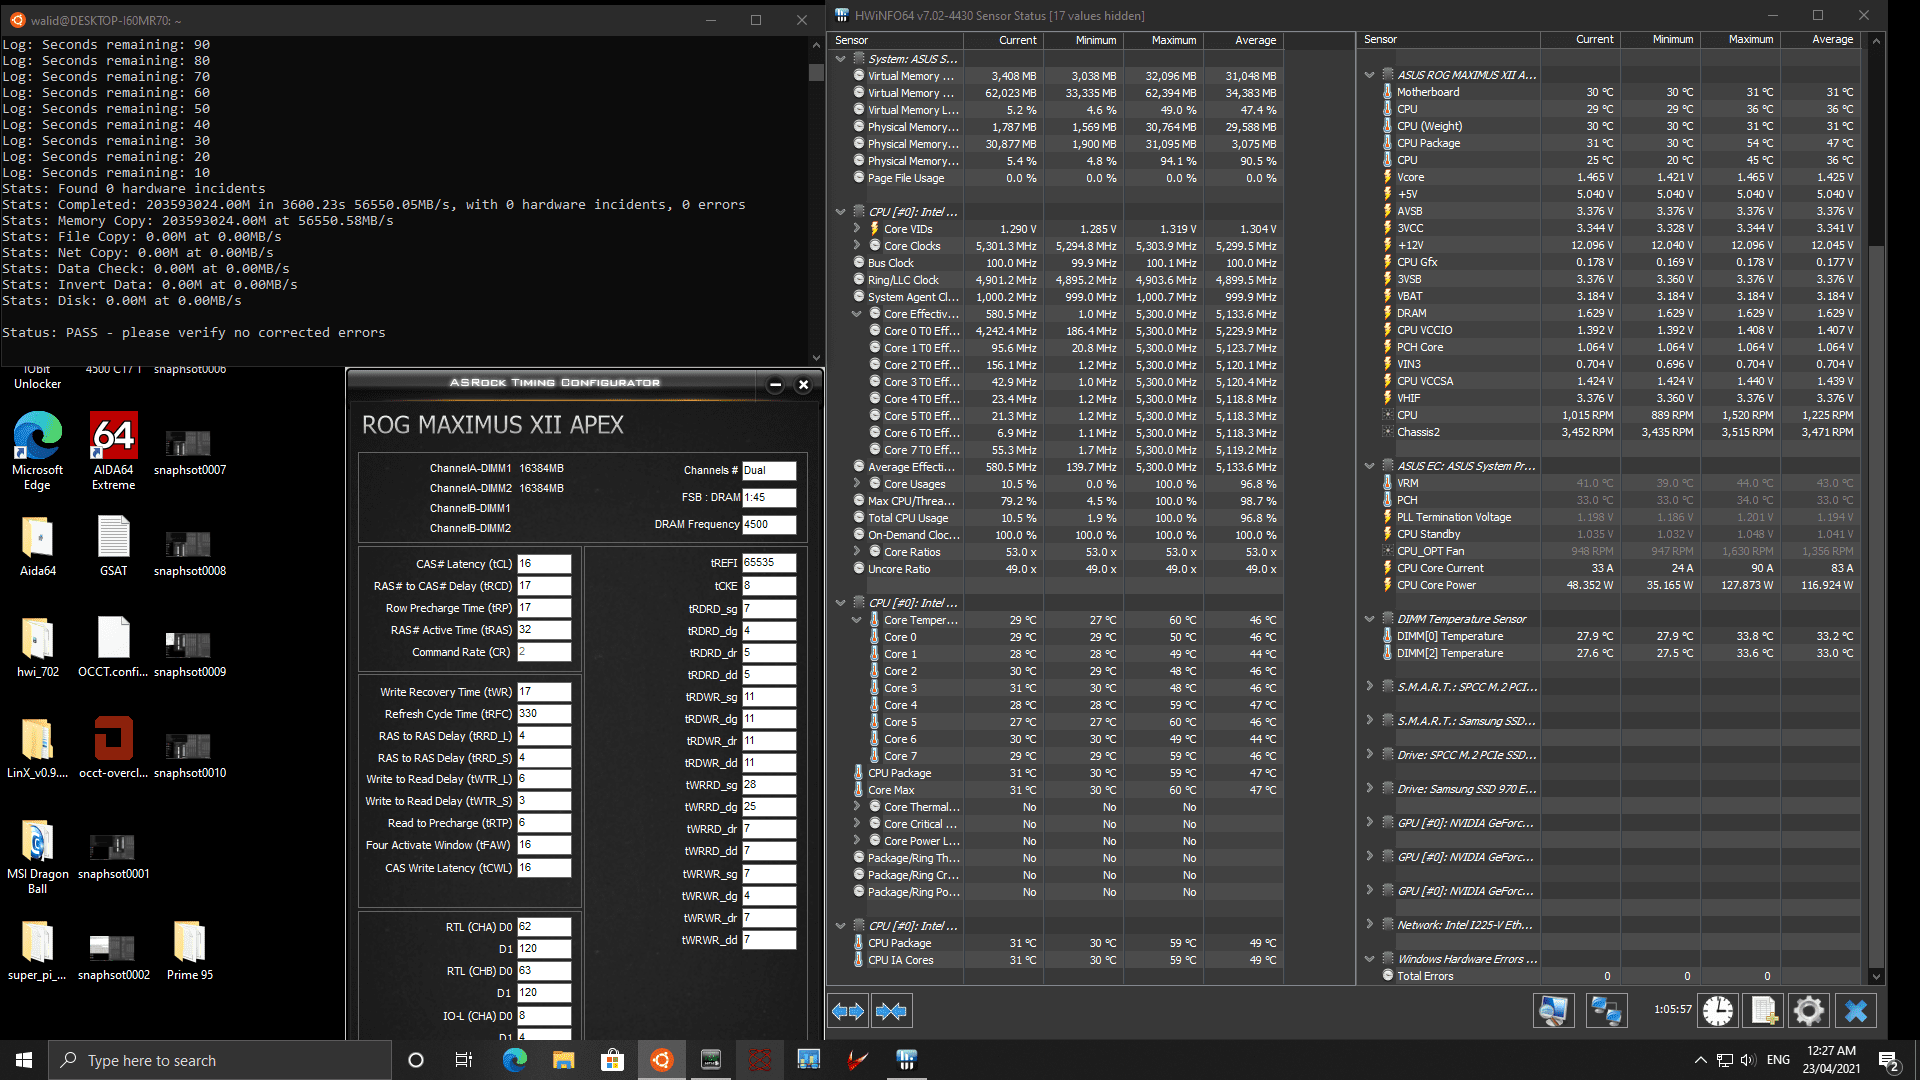Open HWiNFO sensor settings gear
Viewport: 1920px width, 1080px height.
click(x=1808, y=1011)
